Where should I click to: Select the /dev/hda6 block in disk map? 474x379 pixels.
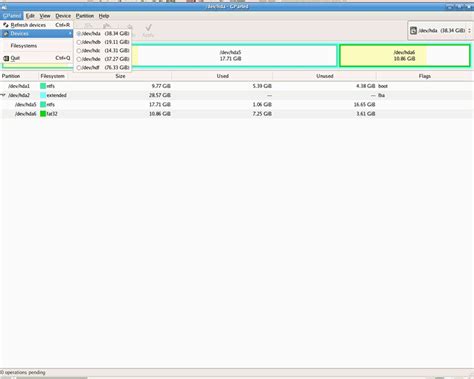[404, 55]
